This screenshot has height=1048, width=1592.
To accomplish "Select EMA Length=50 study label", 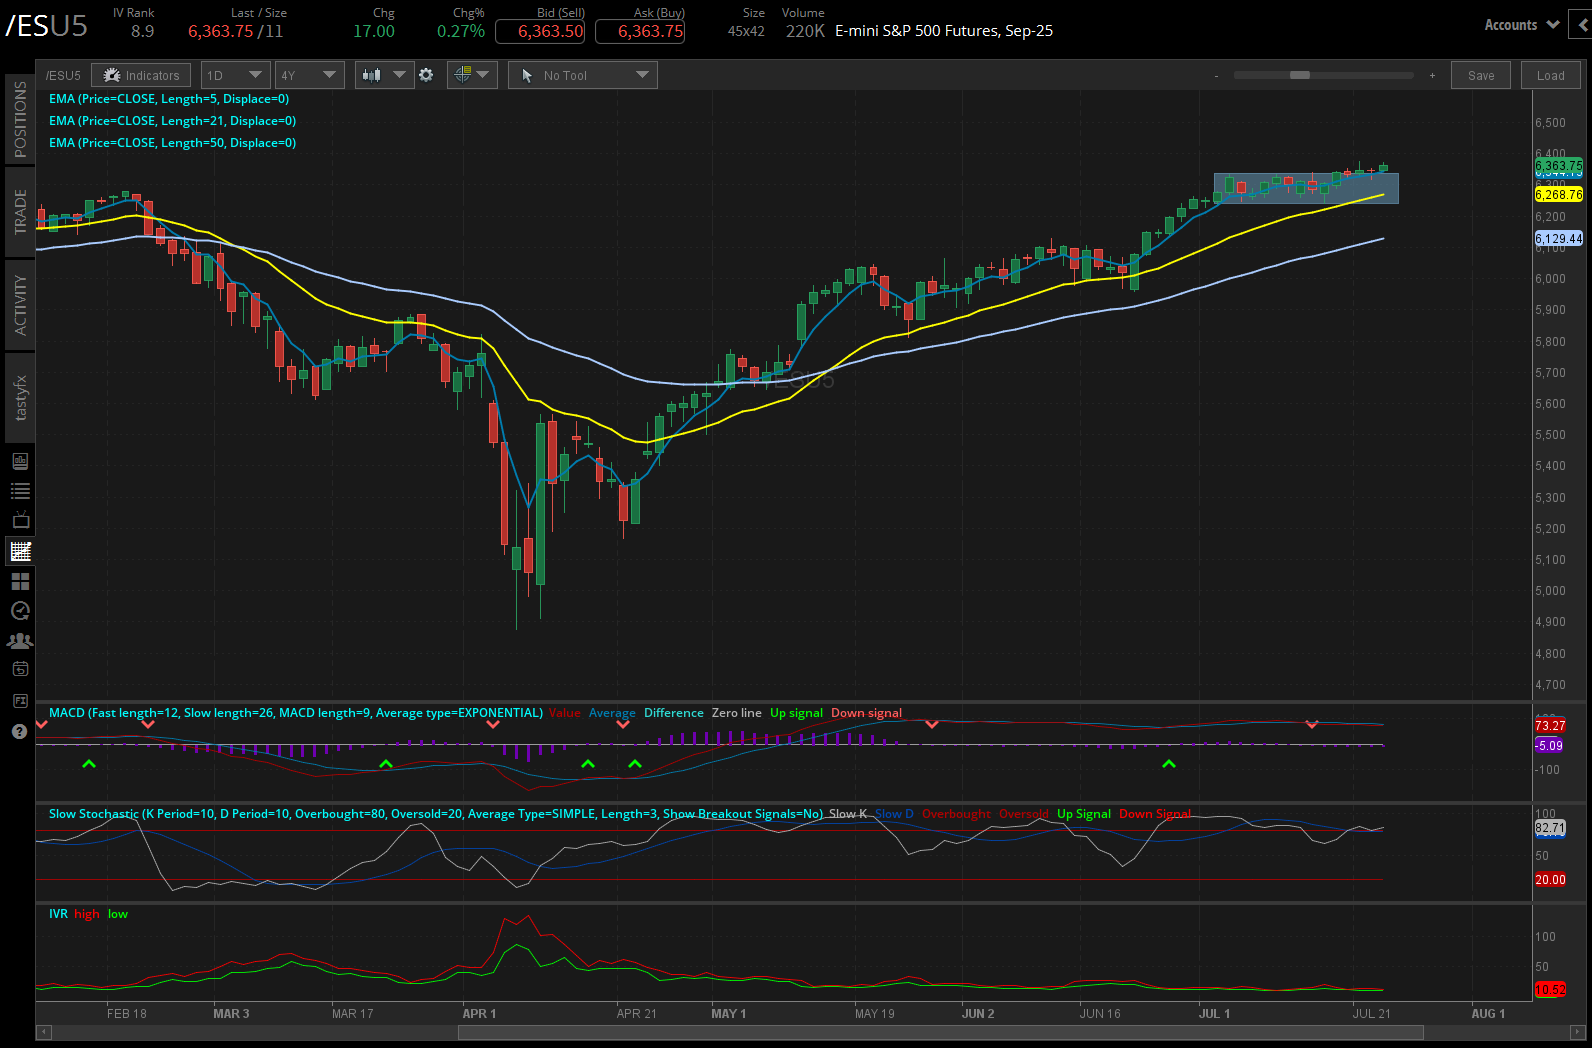I will pos(172,143).
